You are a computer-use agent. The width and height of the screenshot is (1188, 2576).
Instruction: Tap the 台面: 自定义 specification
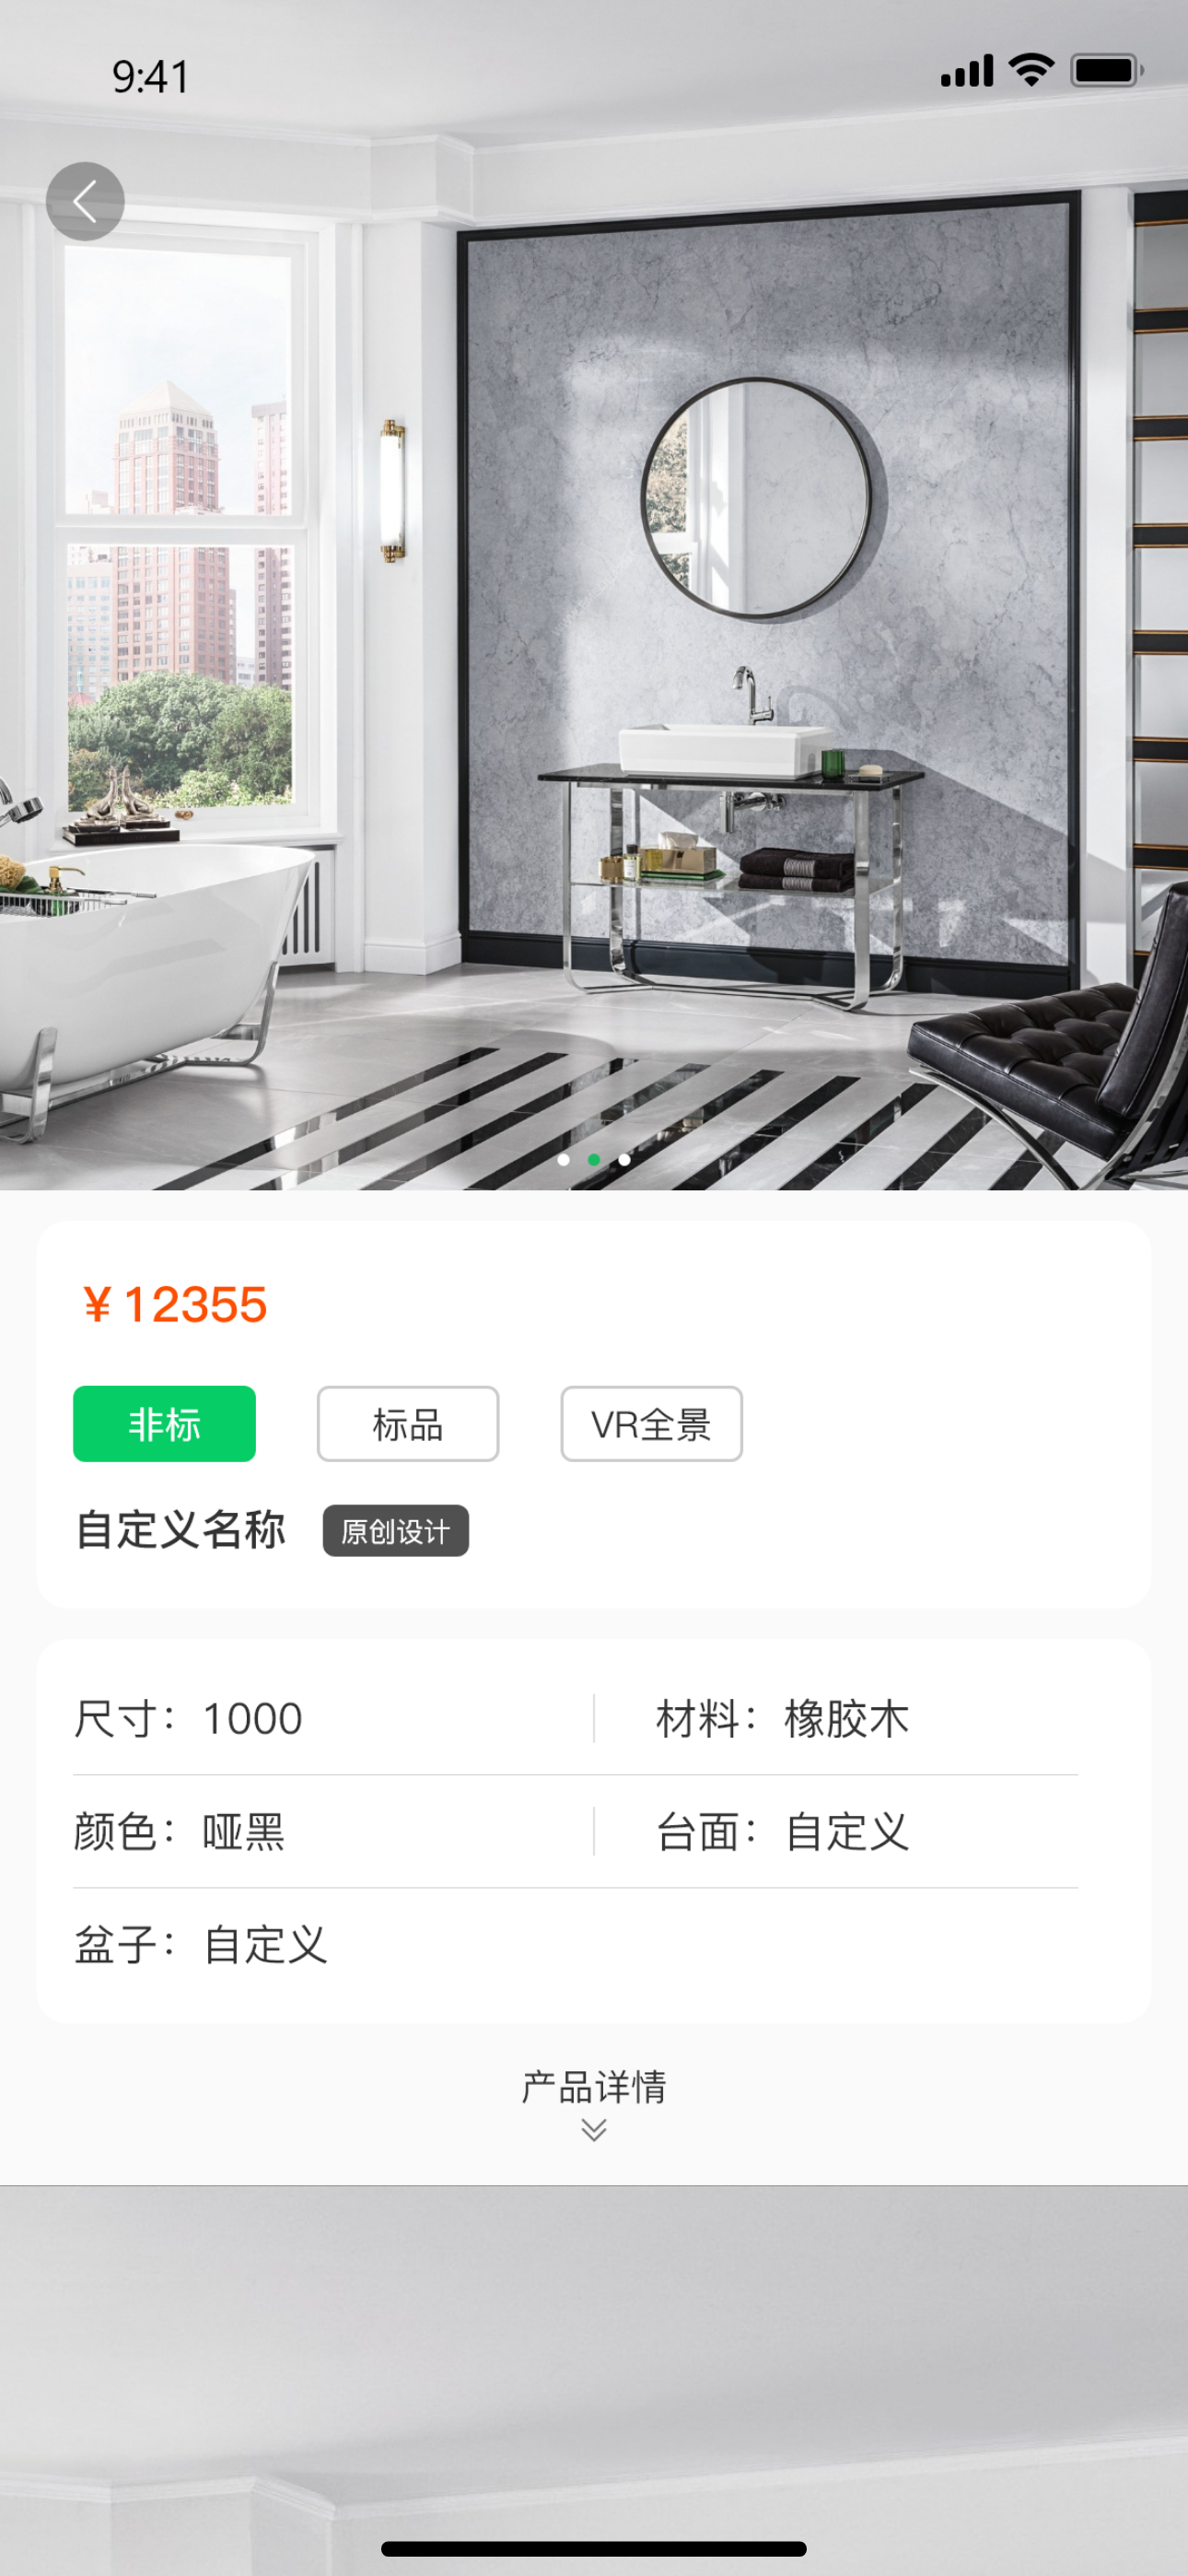(782, 1832)
